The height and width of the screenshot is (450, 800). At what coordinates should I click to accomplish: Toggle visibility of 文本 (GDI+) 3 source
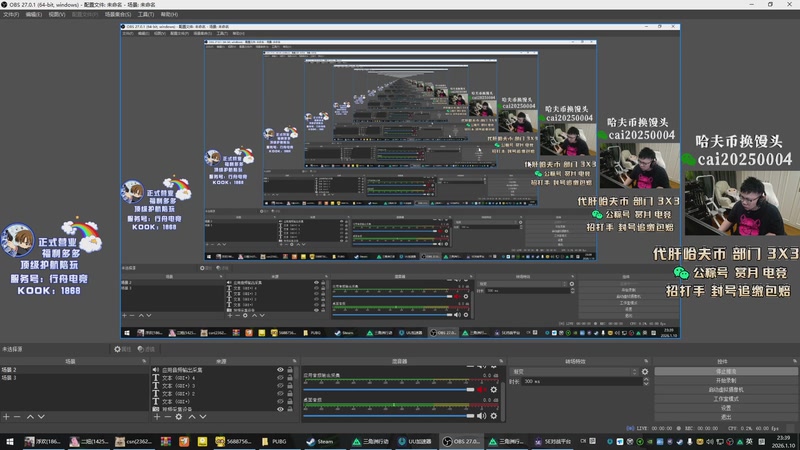[x=280, y=386]
